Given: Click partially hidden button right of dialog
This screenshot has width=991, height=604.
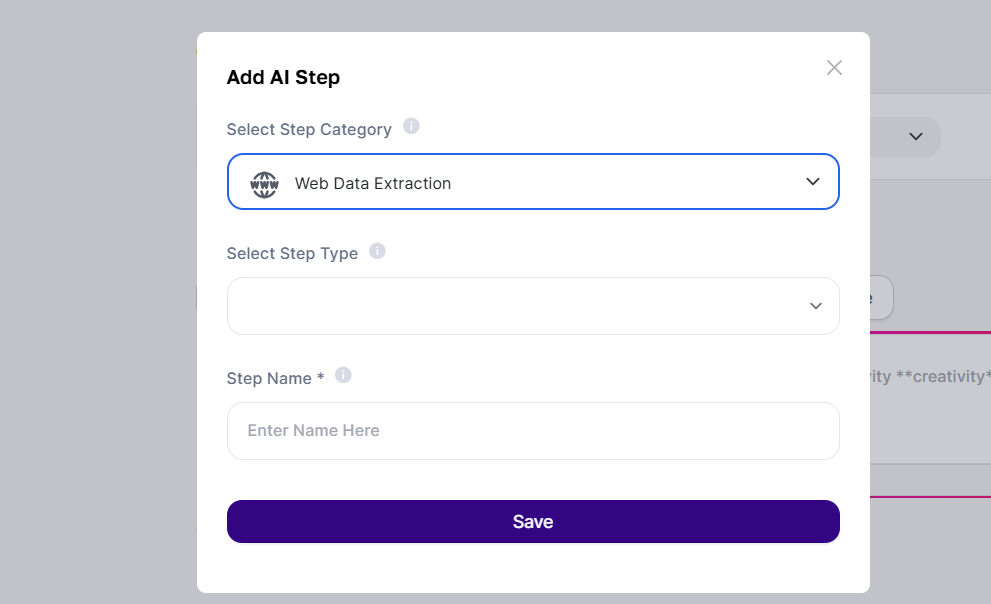Looking at the screenshot, I should 881,298.
